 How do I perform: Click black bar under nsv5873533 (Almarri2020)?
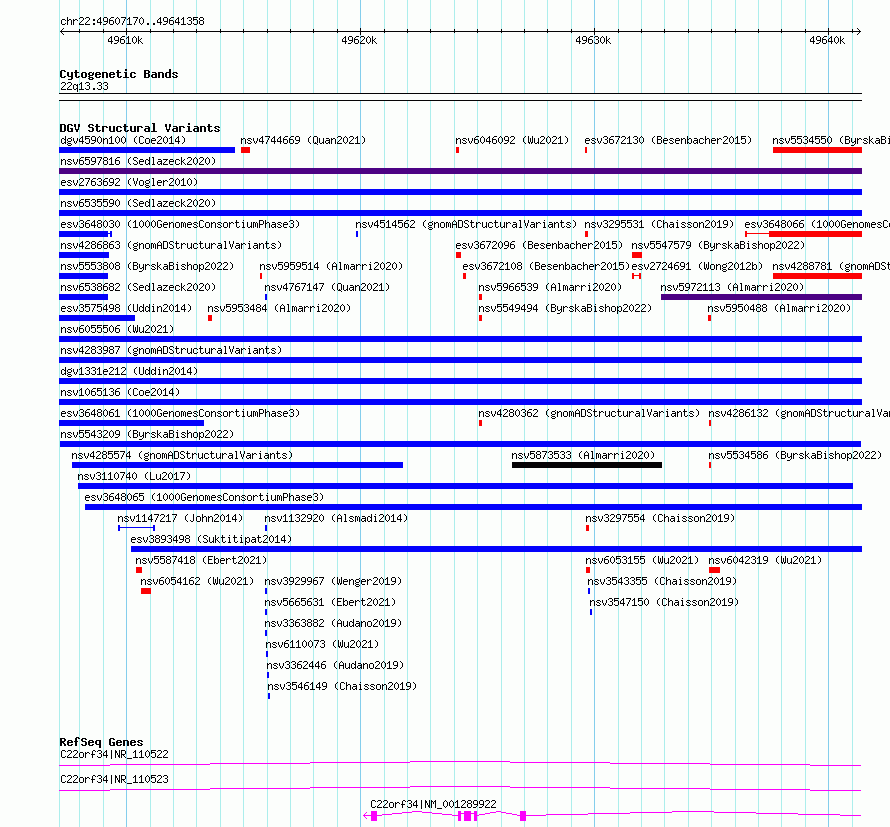tap(587, 465)
